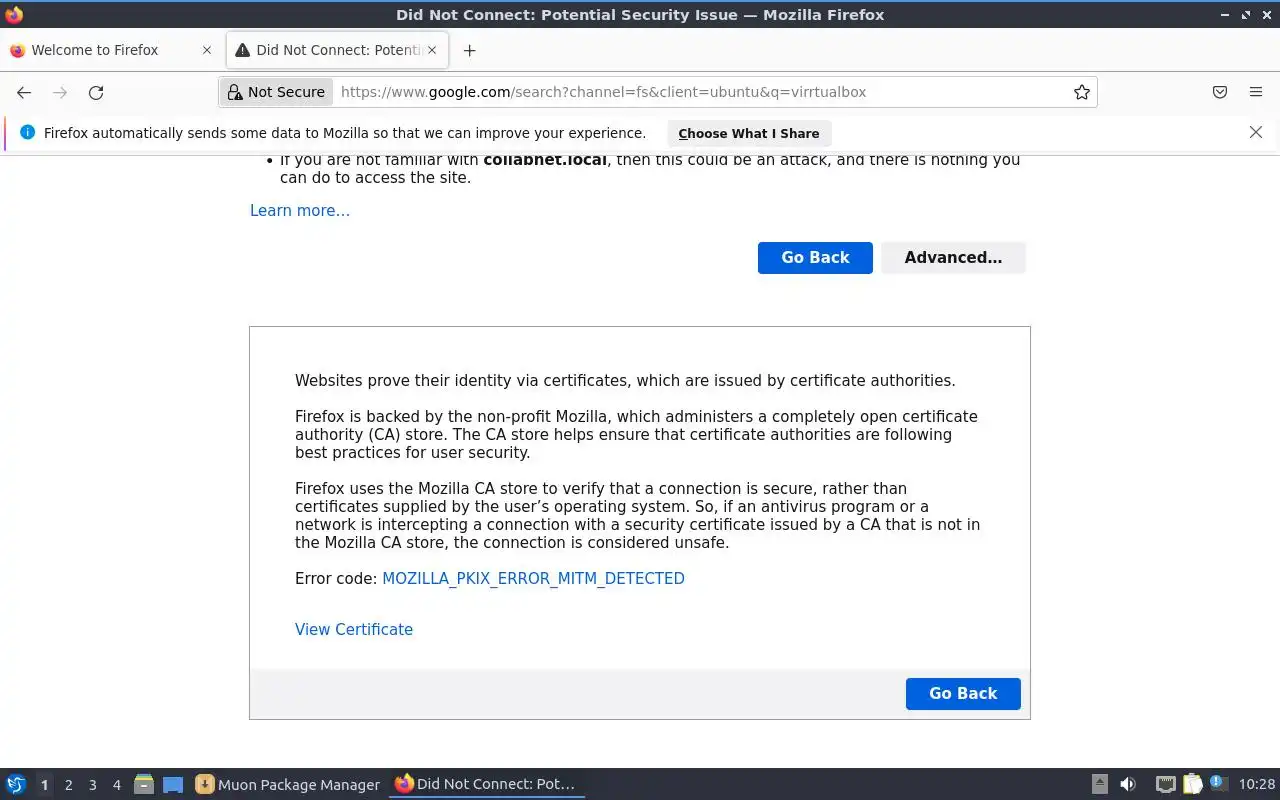Open a new tab with the plus icon
Screen dimensions: 1280x800
469,50
